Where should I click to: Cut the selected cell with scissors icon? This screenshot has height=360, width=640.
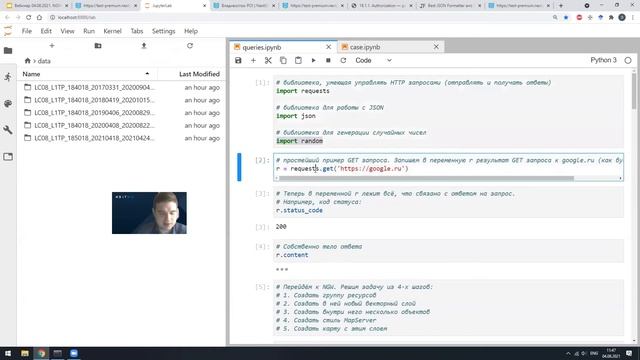268,60
